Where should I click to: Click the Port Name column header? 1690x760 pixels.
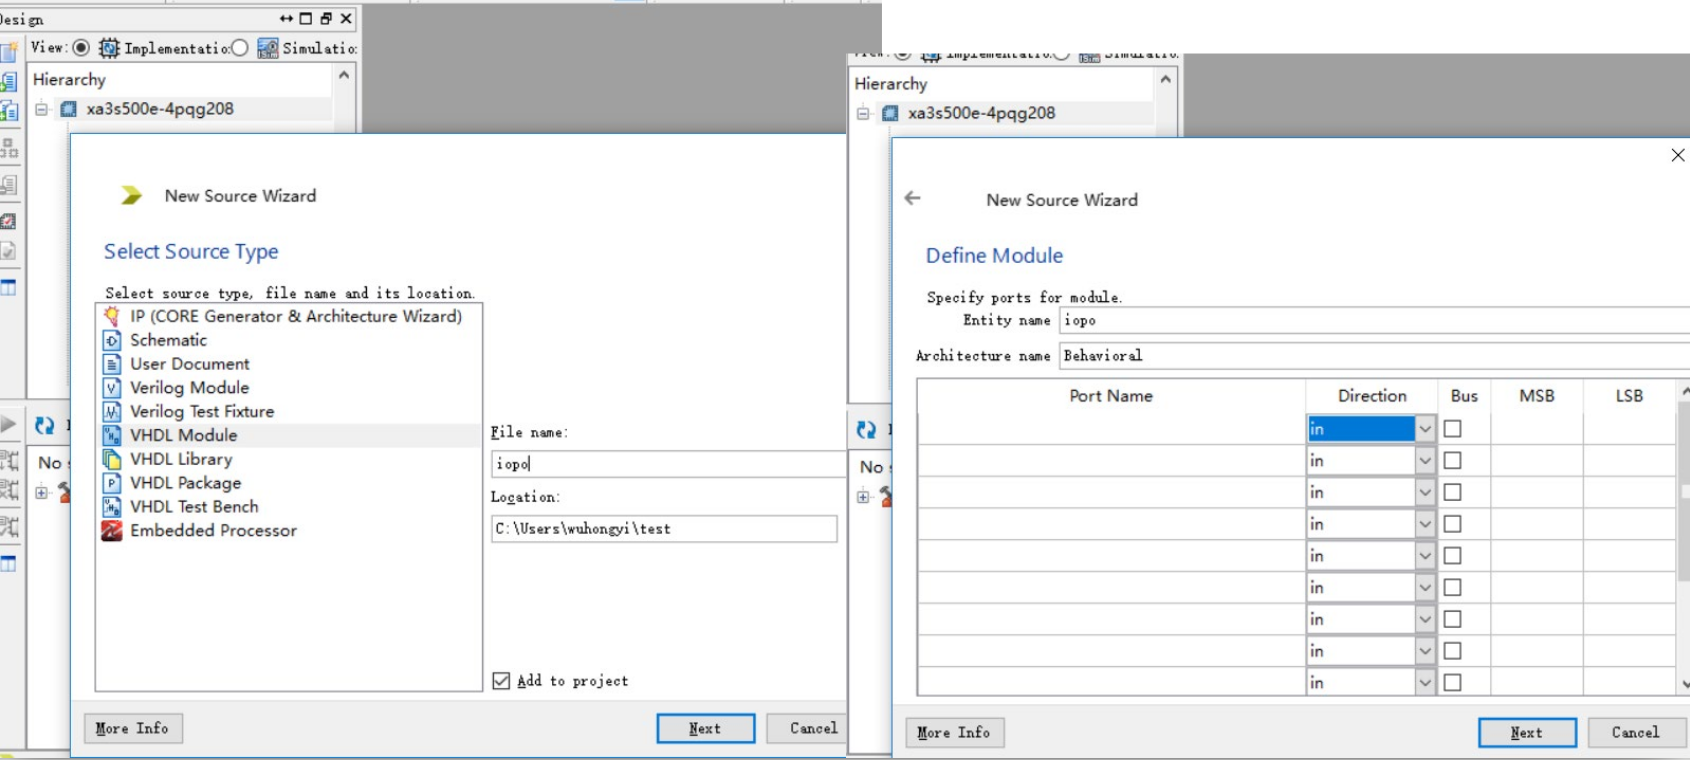(1111, 396)
